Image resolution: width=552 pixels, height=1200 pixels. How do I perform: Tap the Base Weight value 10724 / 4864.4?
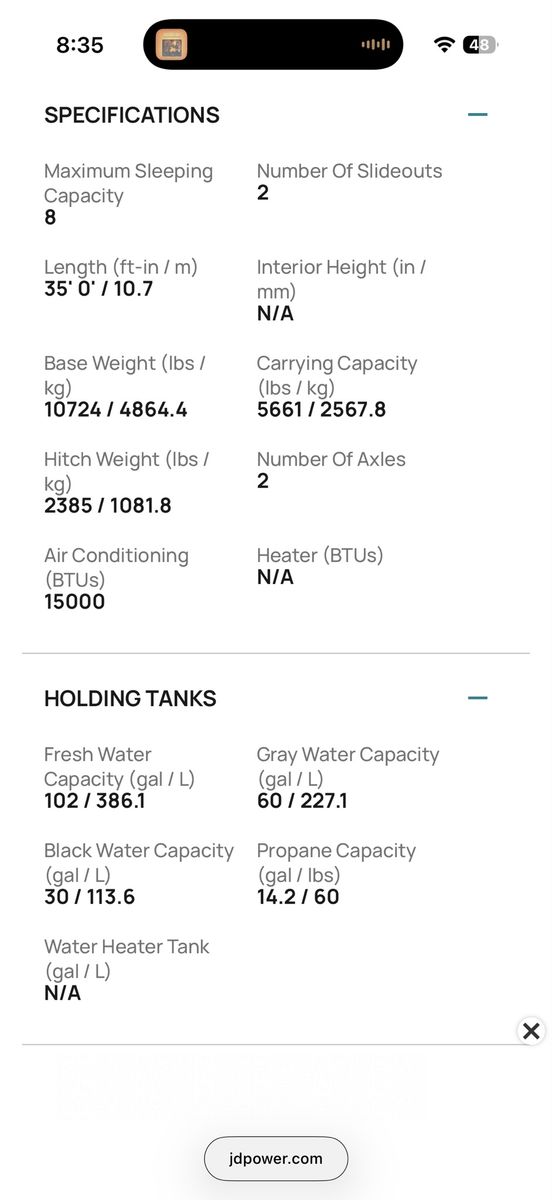pos(116,410)
